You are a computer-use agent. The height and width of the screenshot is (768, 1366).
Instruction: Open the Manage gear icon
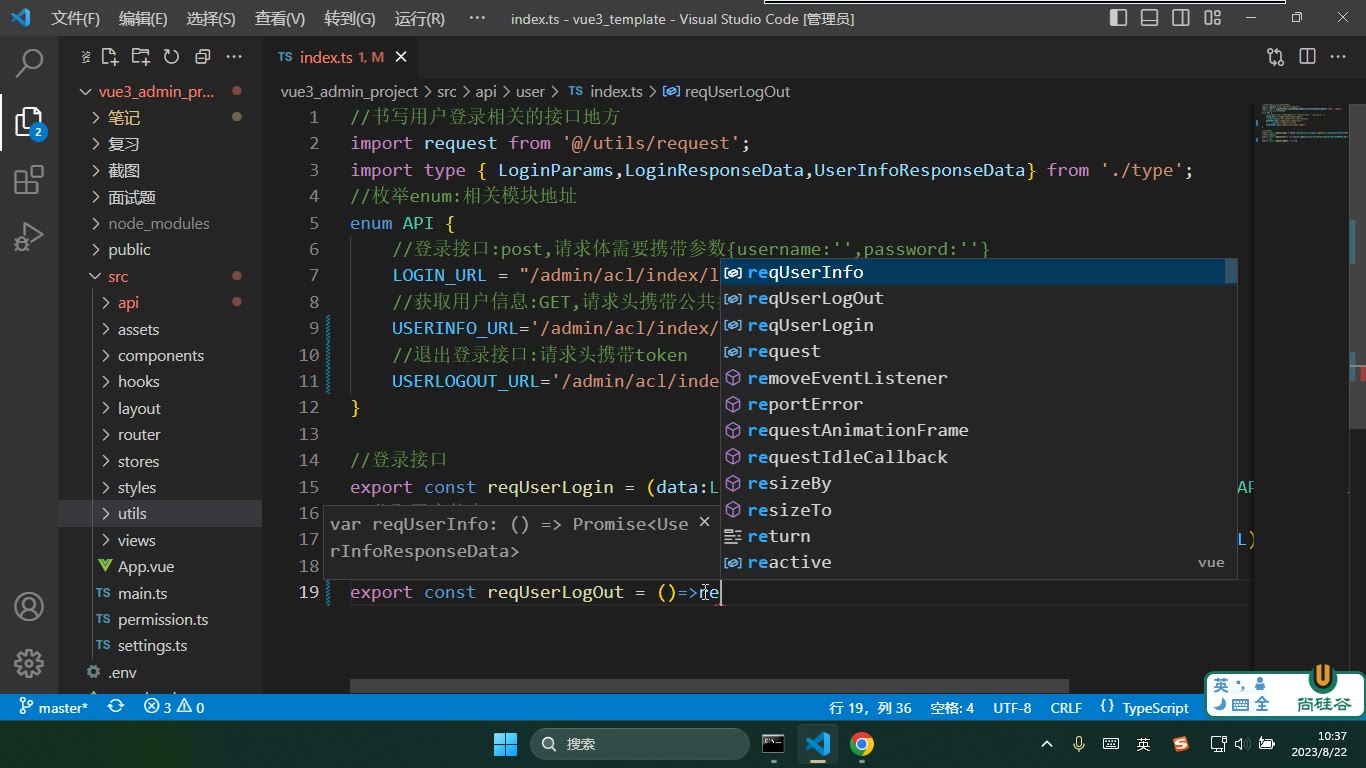[x=29, y=663]
